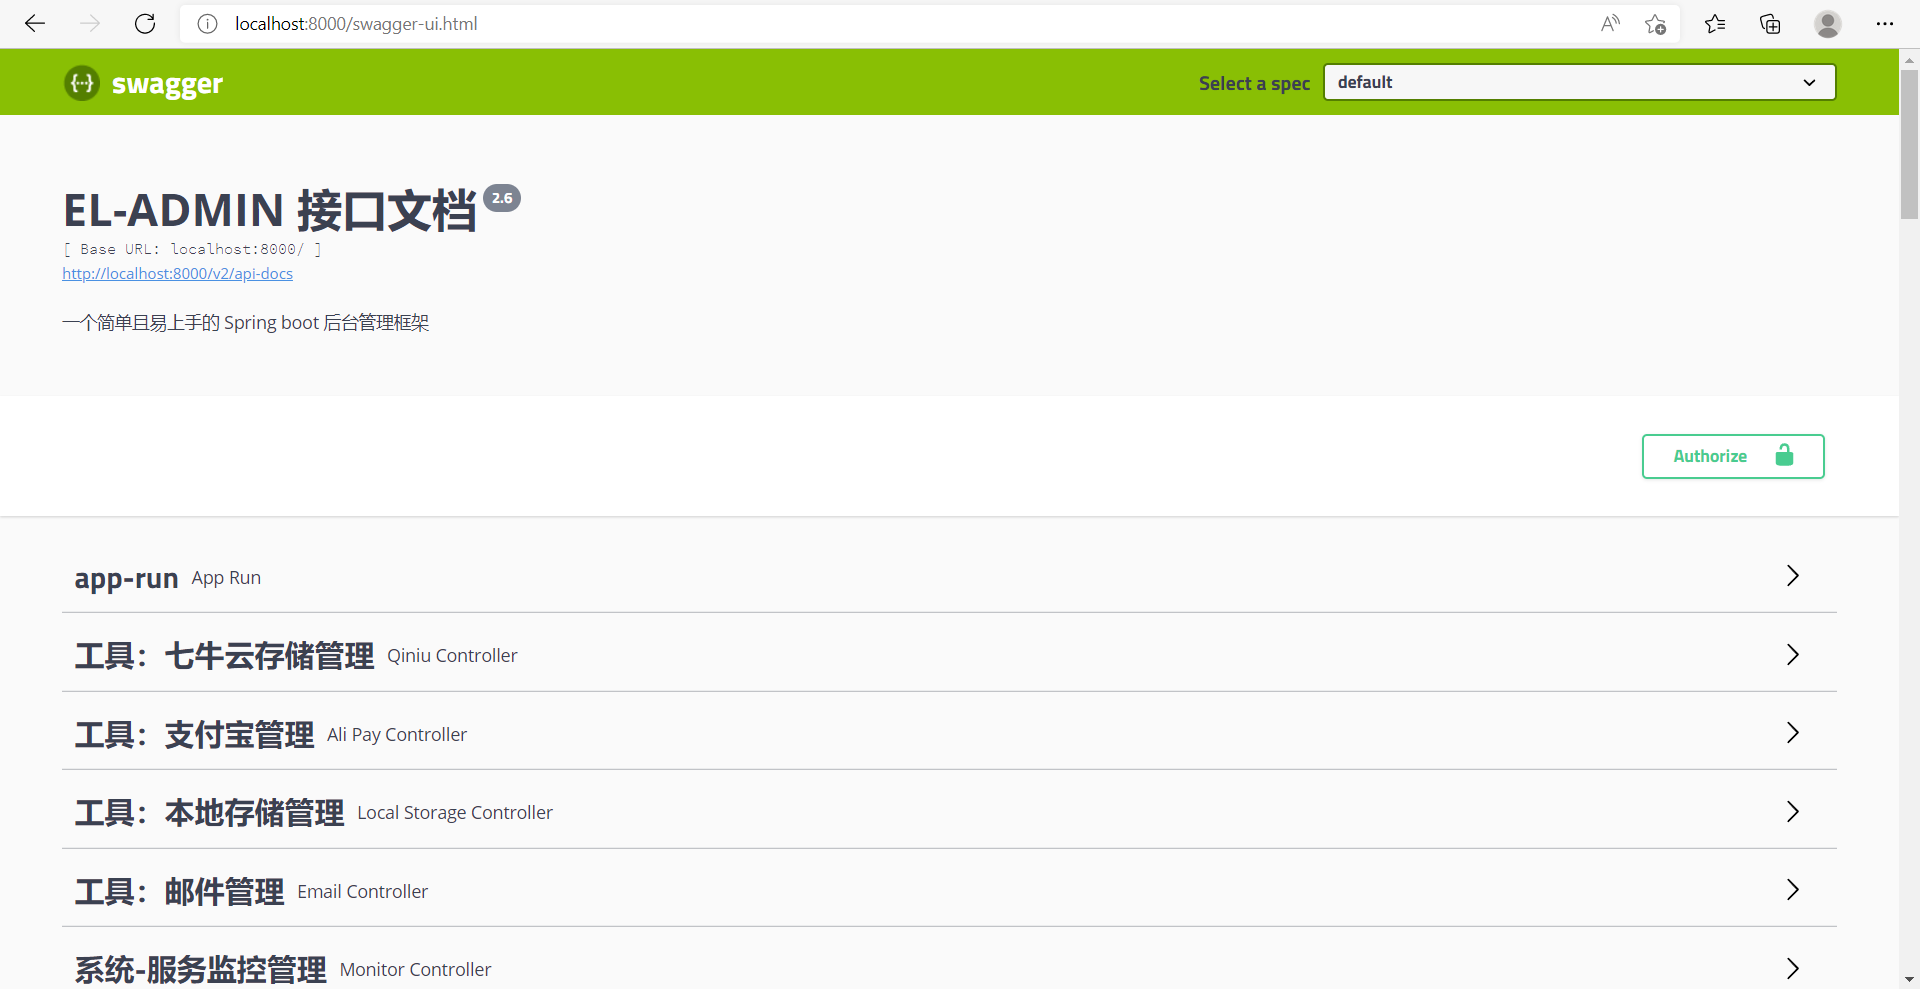Click the add to favorites star icon
The image size is (1920, 989).
click(x=1655, y=23)
